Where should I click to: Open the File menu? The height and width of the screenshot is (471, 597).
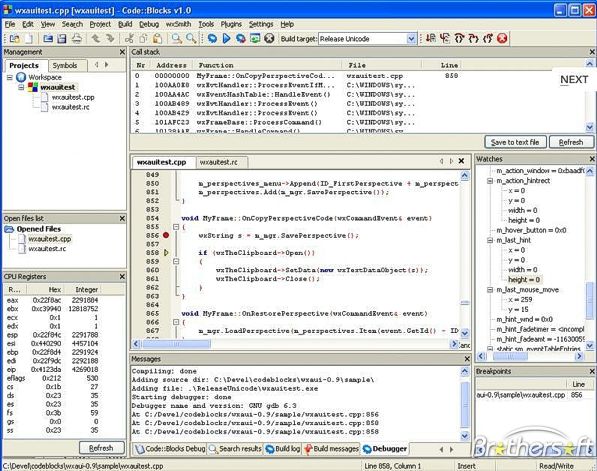[x=10, y=24]
